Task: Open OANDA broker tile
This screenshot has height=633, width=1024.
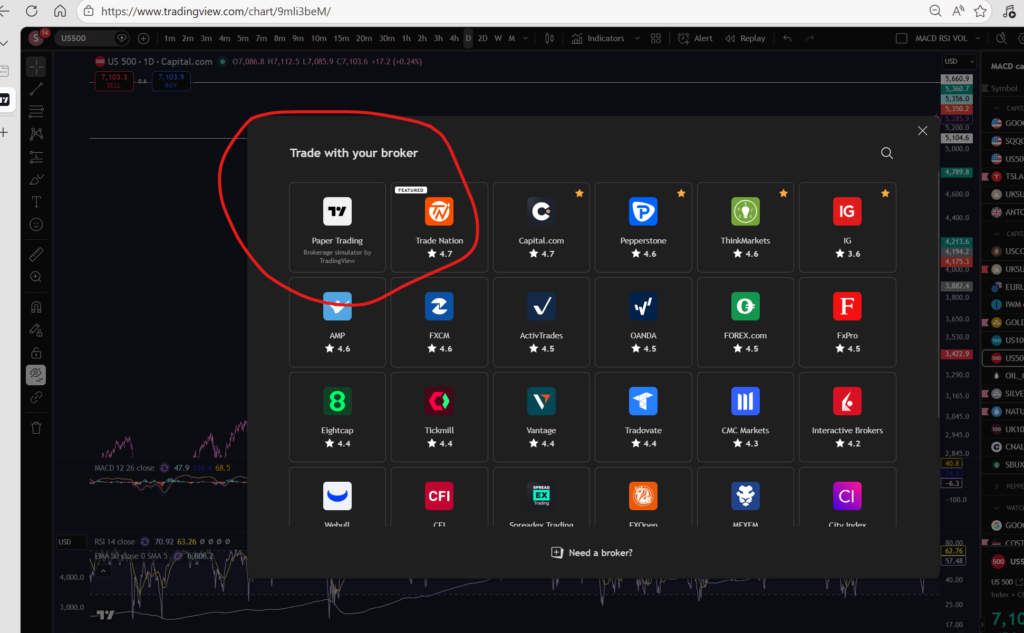Action: click(x=643, y=322)
